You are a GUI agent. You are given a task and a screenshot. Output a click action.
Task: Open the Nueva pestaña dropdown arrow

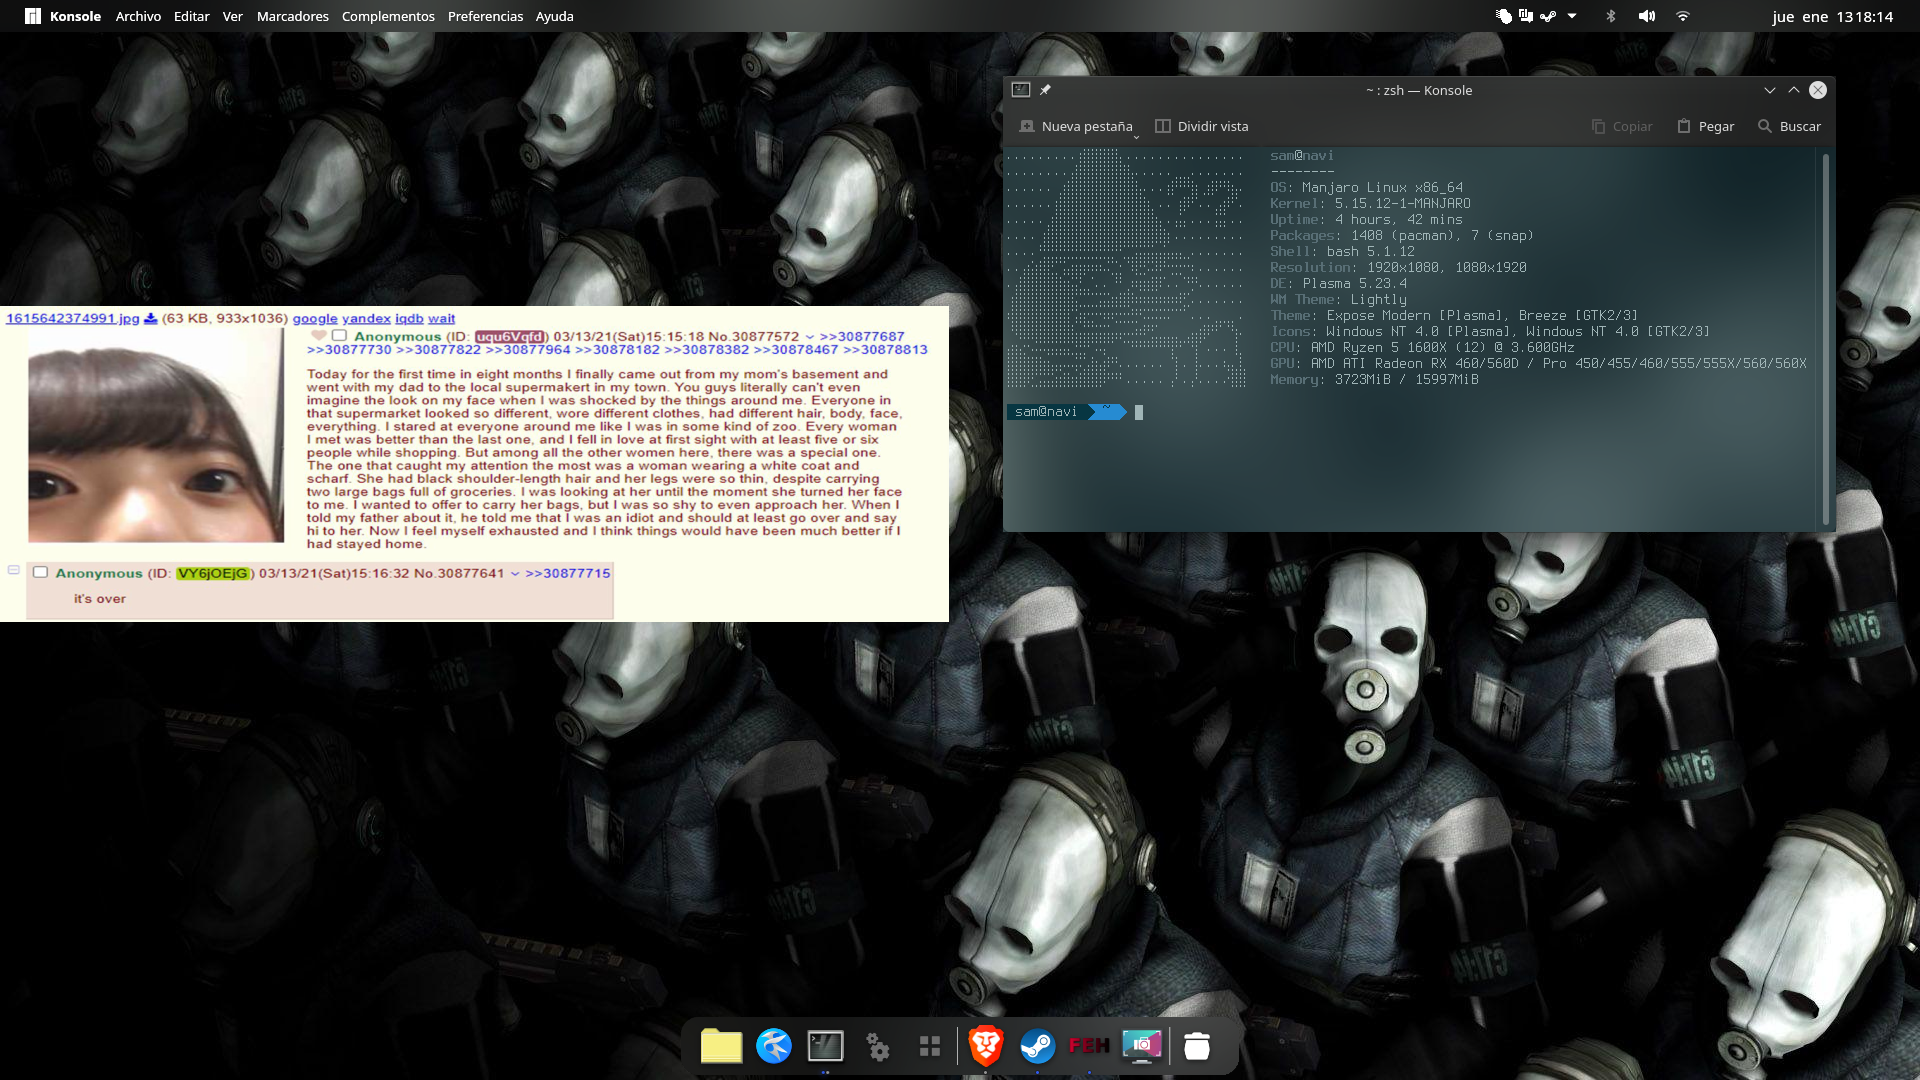pyautogui.click(x=1136, y=135)
